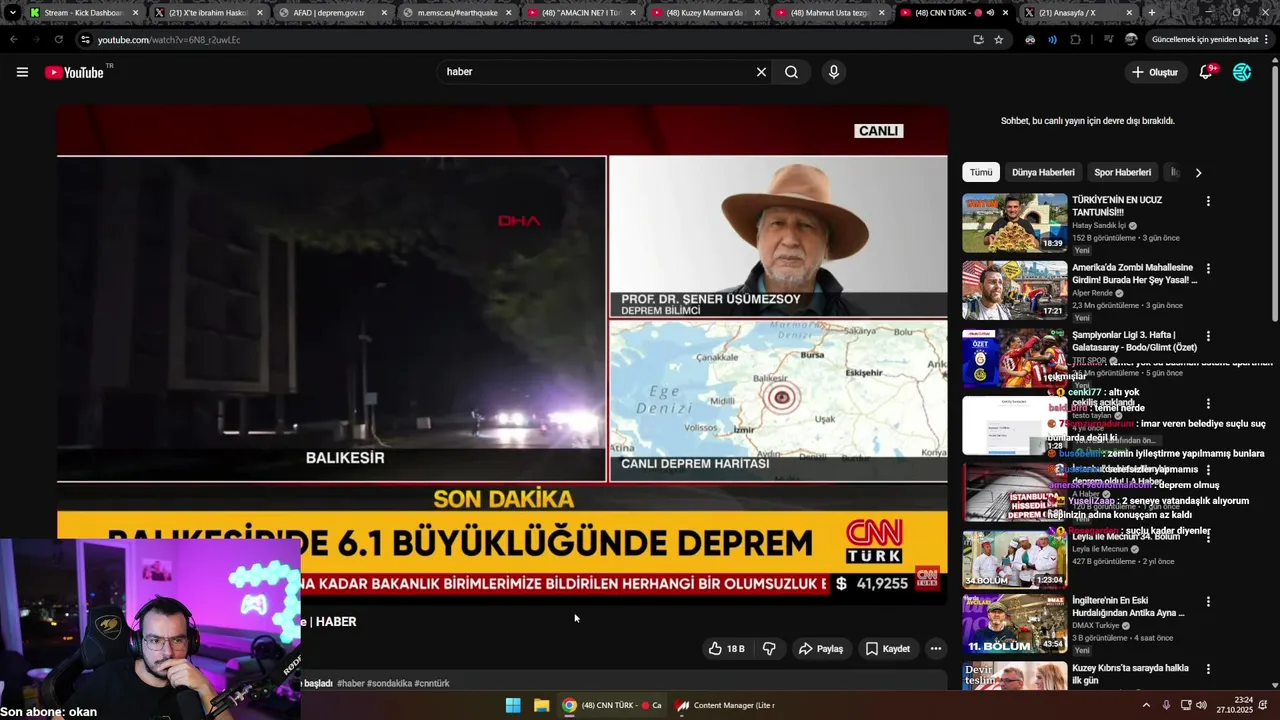1280x720 pixels.
Task: Open options for Şampiyonlar Ligi 3. Hafta video
Action: 1208,336
